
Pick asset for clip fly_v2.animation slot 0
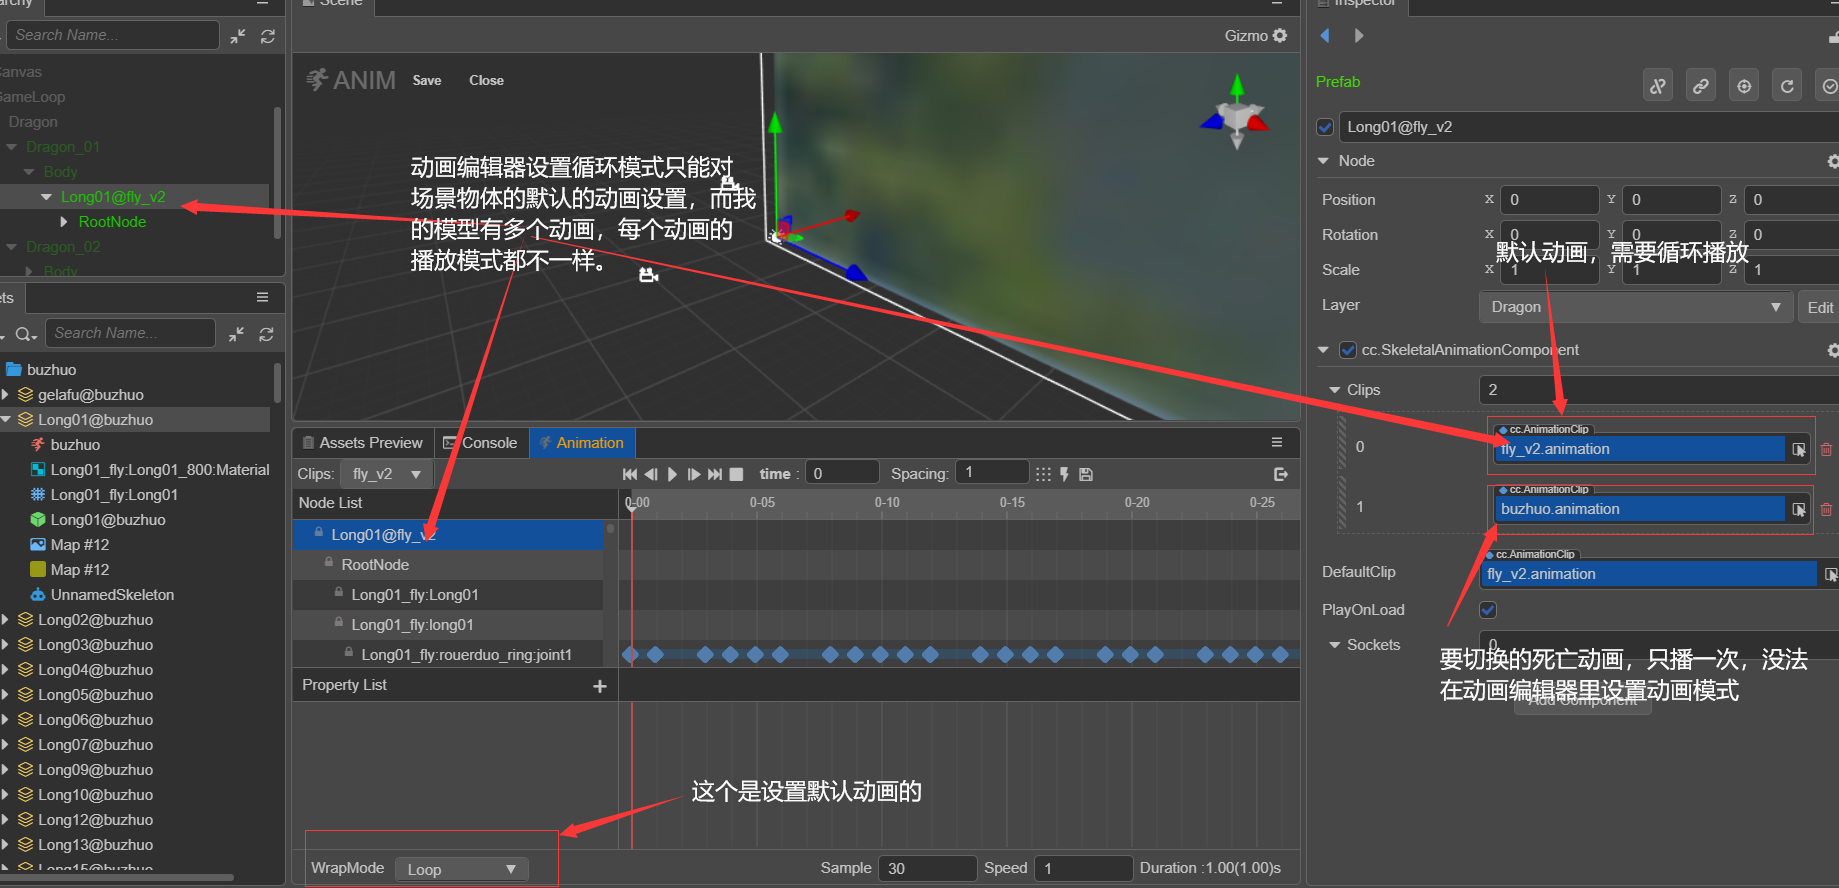1799,450
